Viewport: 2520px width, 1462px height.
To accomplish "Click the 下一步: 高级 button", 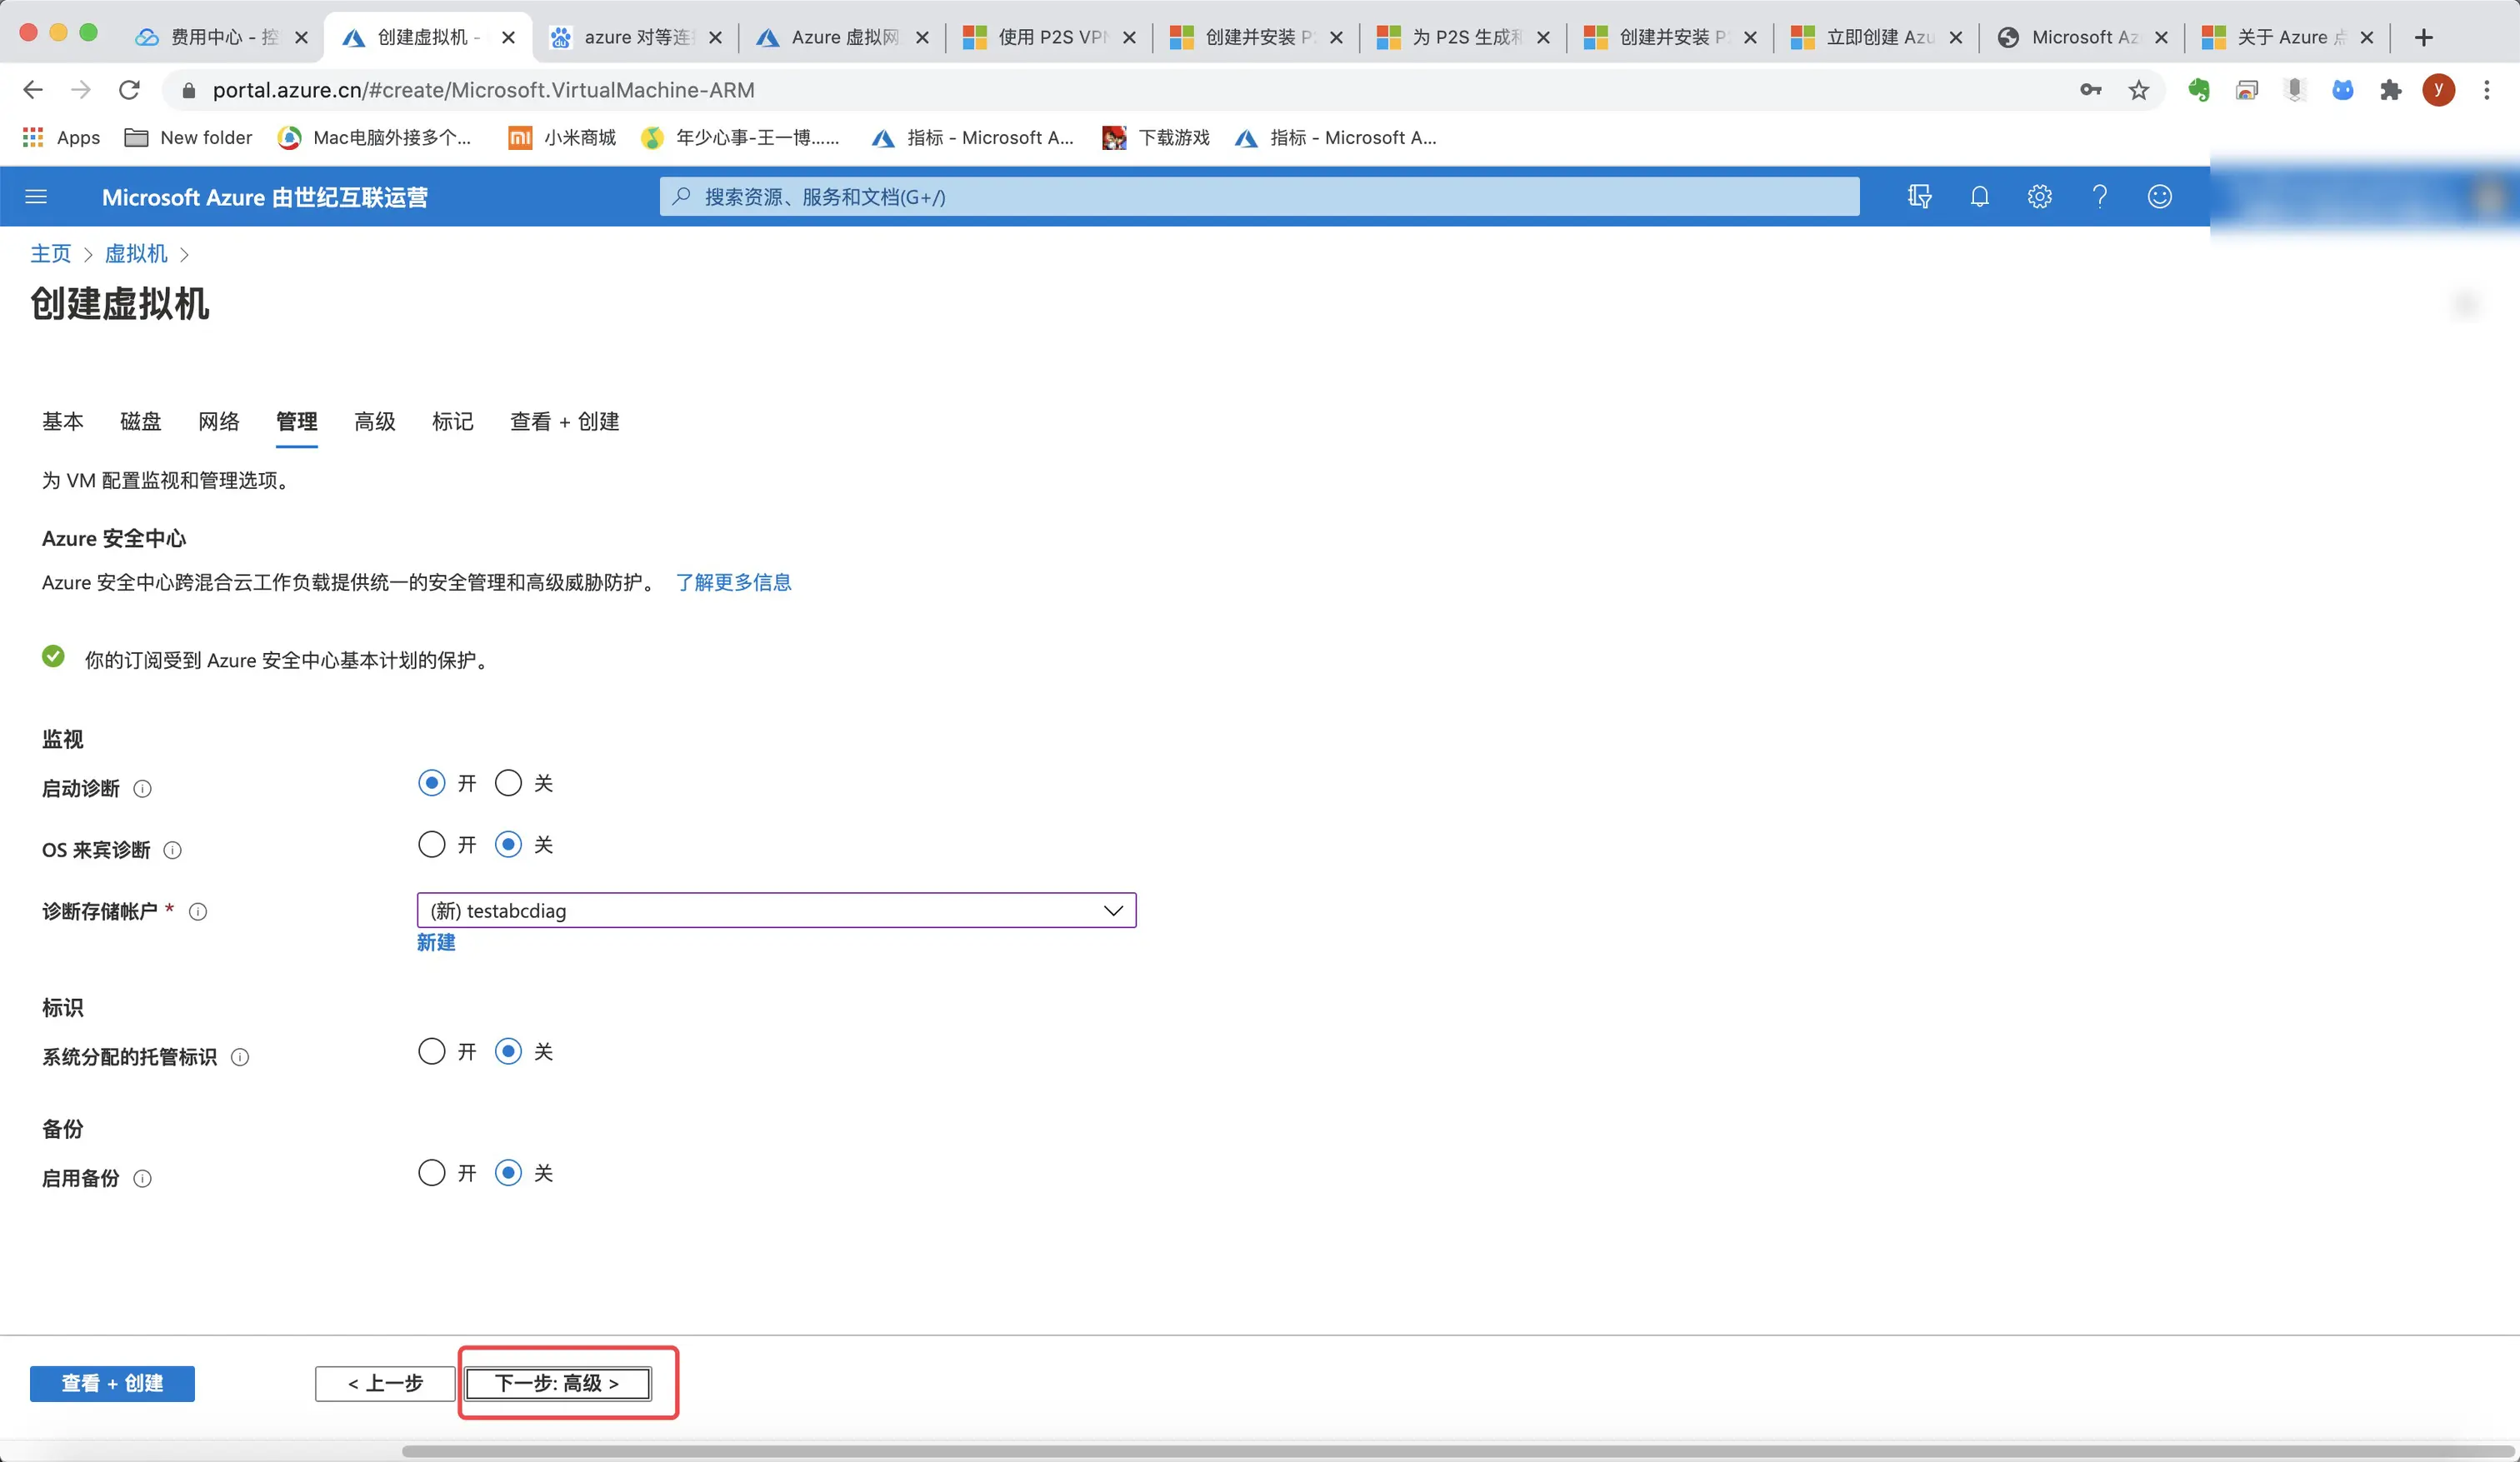I will (x=558, y=1383).
